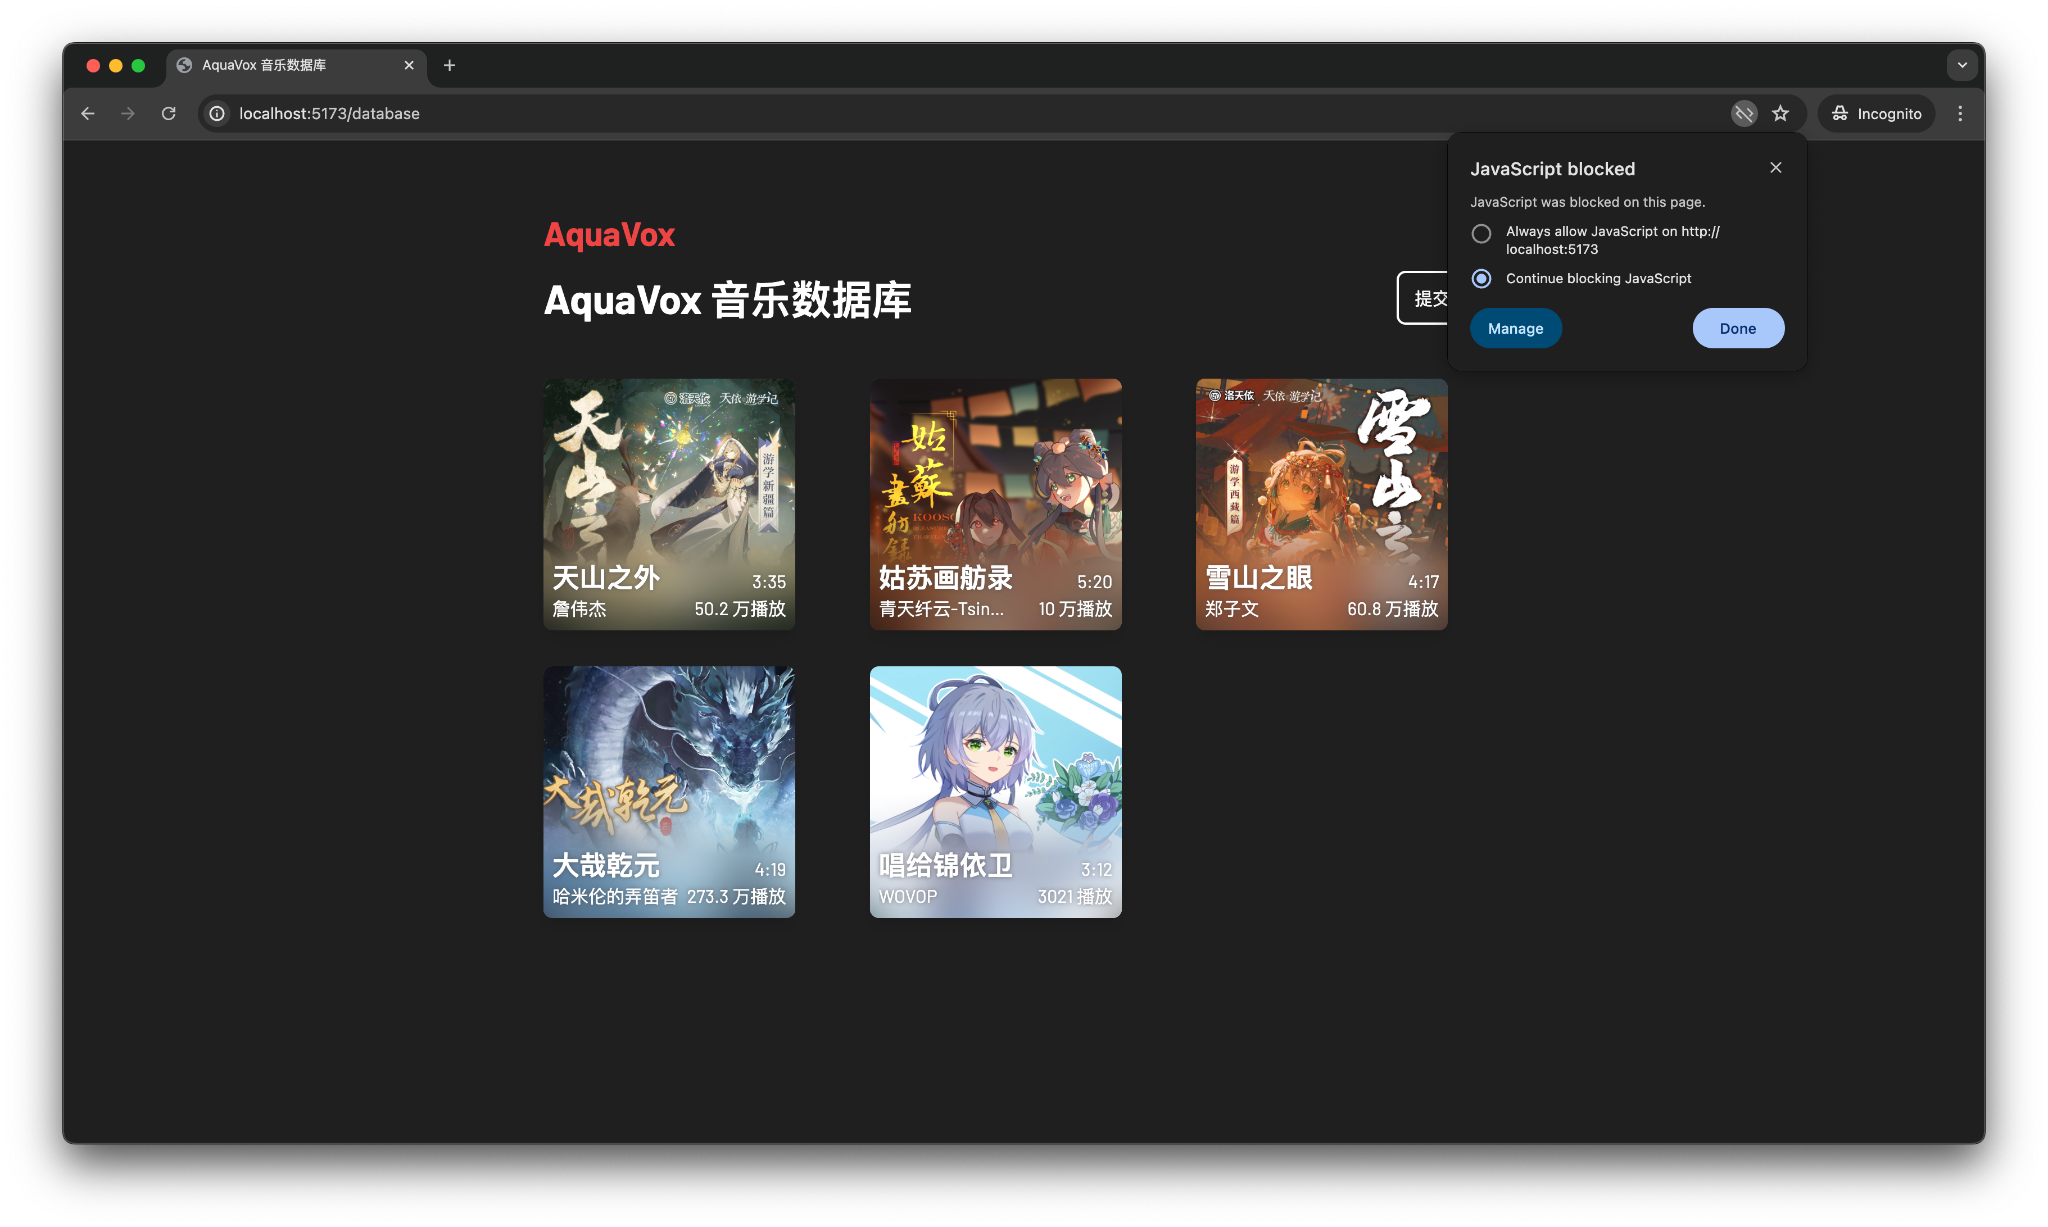The image size is (2048, 1227).
Task: Close the JavaScript blocked popup with the X
Action: [x=1776, y=168]
